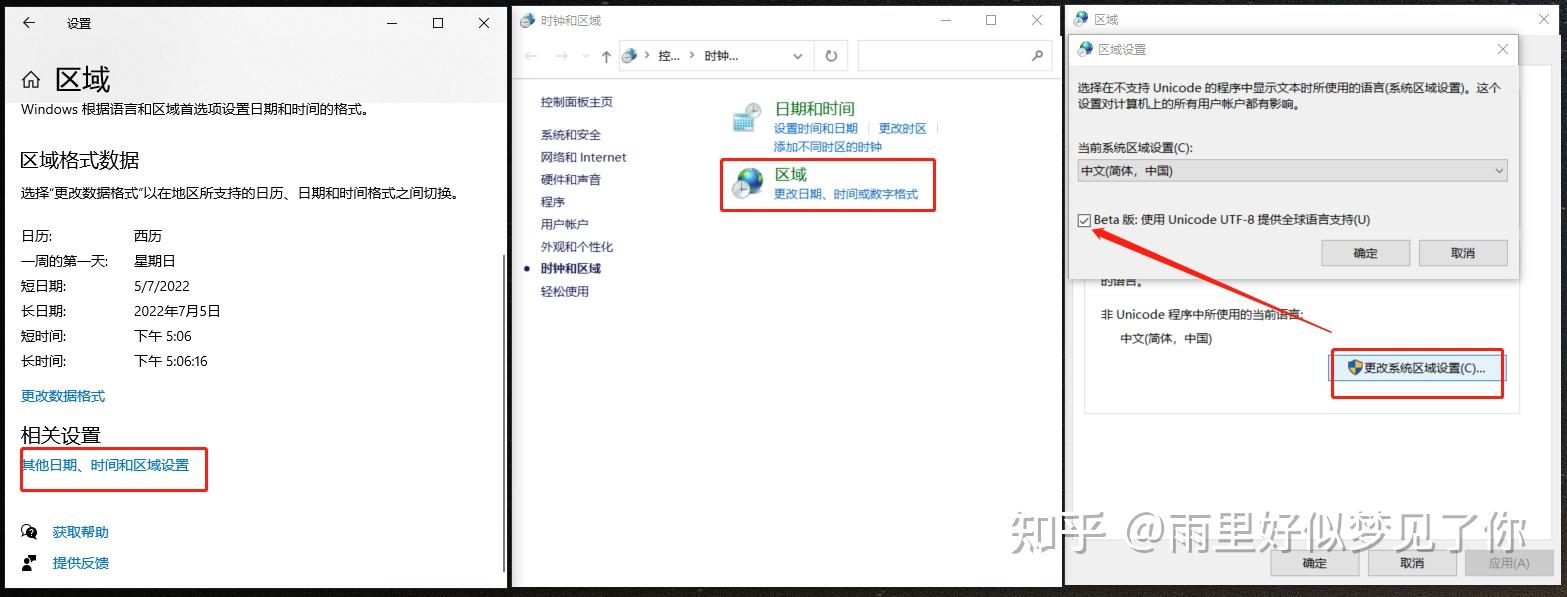
Task: Toggle the Beta Unicode UTF-8 checkbox
Action: pos(1084,220)
